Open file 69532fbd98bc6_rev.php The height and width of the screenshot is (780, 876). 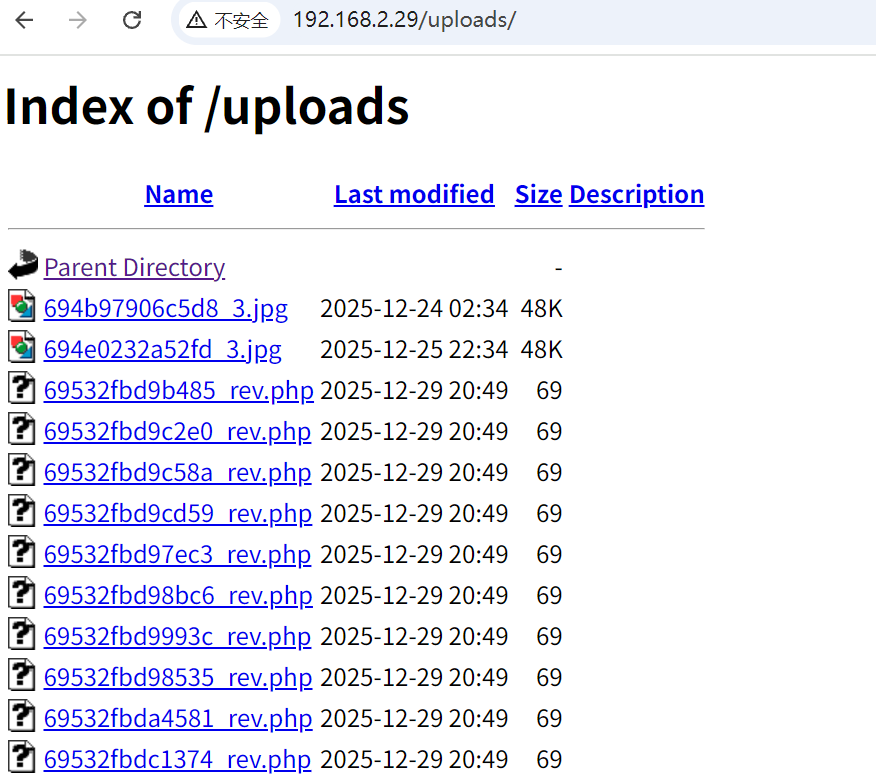(x=177, y=596)
